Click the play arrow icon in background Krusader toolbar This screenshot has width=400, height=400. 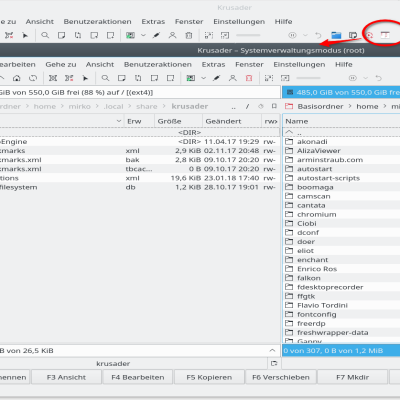pyautogui.click(x=25, y=35)
